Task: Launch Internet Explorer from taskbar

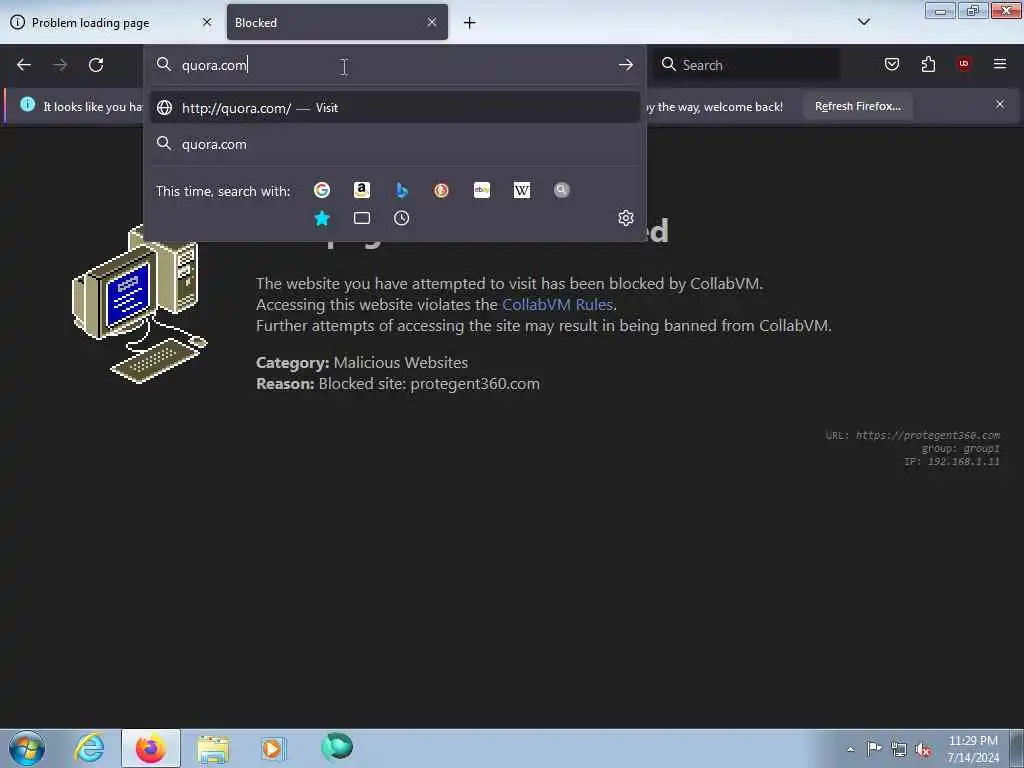Action: [x=89, y=748]
